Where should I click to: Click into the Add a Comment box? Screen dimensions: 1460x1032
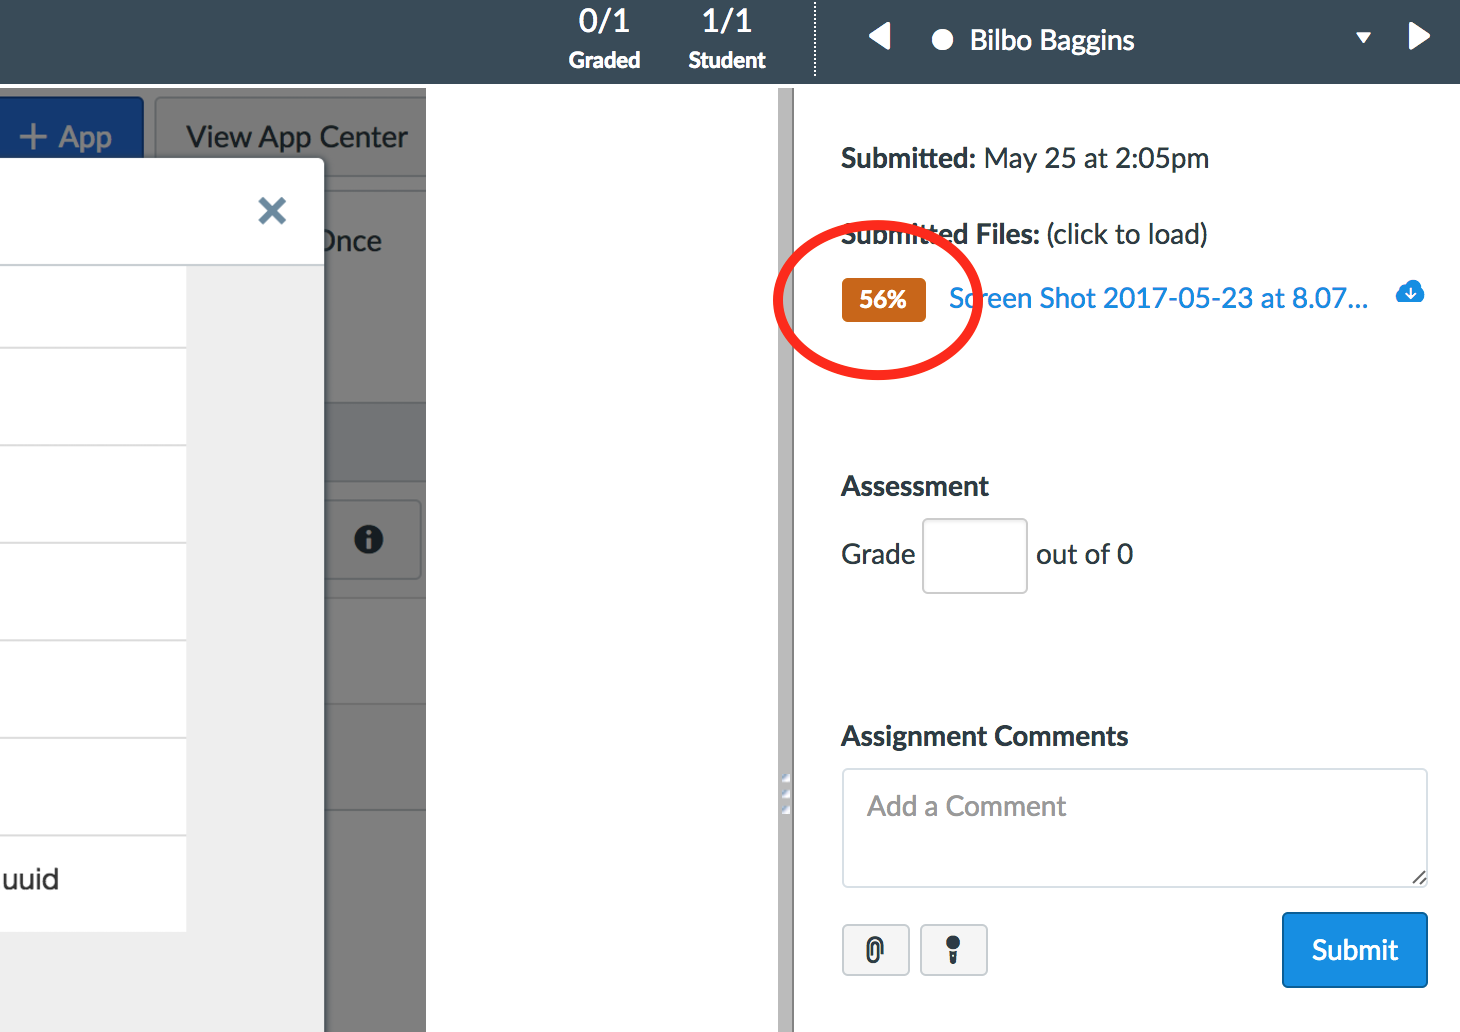tap(1133, 826)
